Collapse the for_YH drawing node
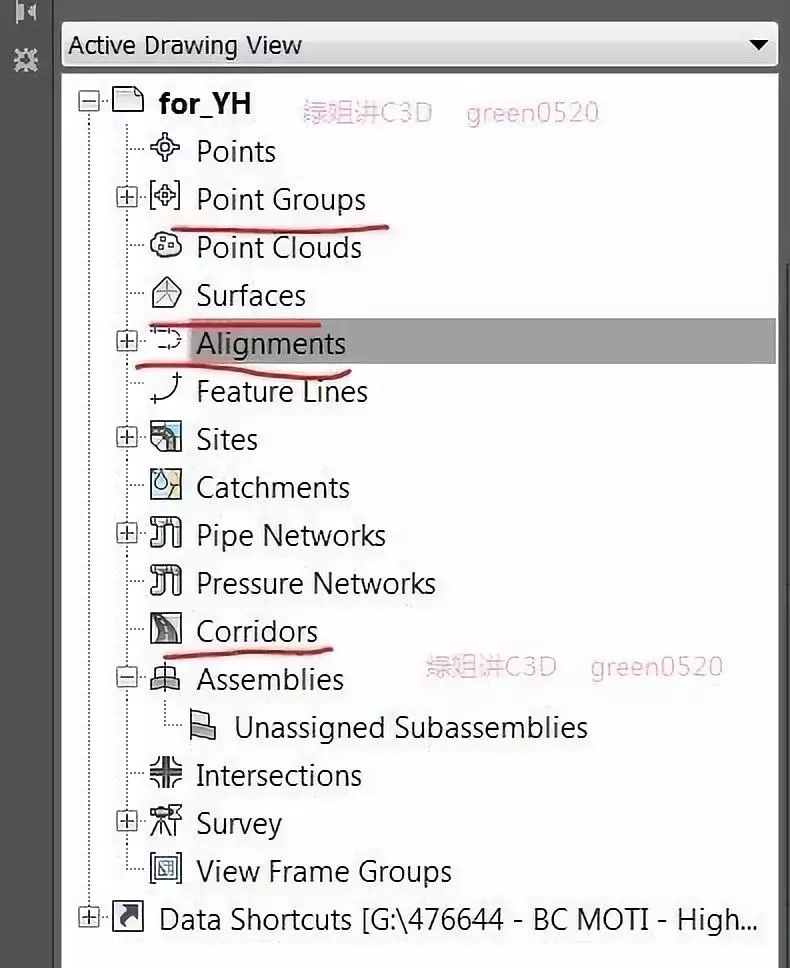 pyautogui.click(x=89, y=101)
